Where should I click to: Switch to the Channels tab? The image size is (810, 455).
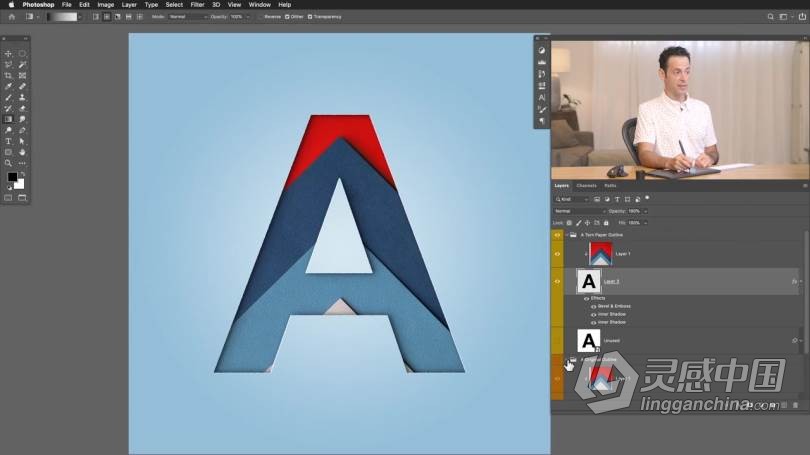tap(586, 185)
